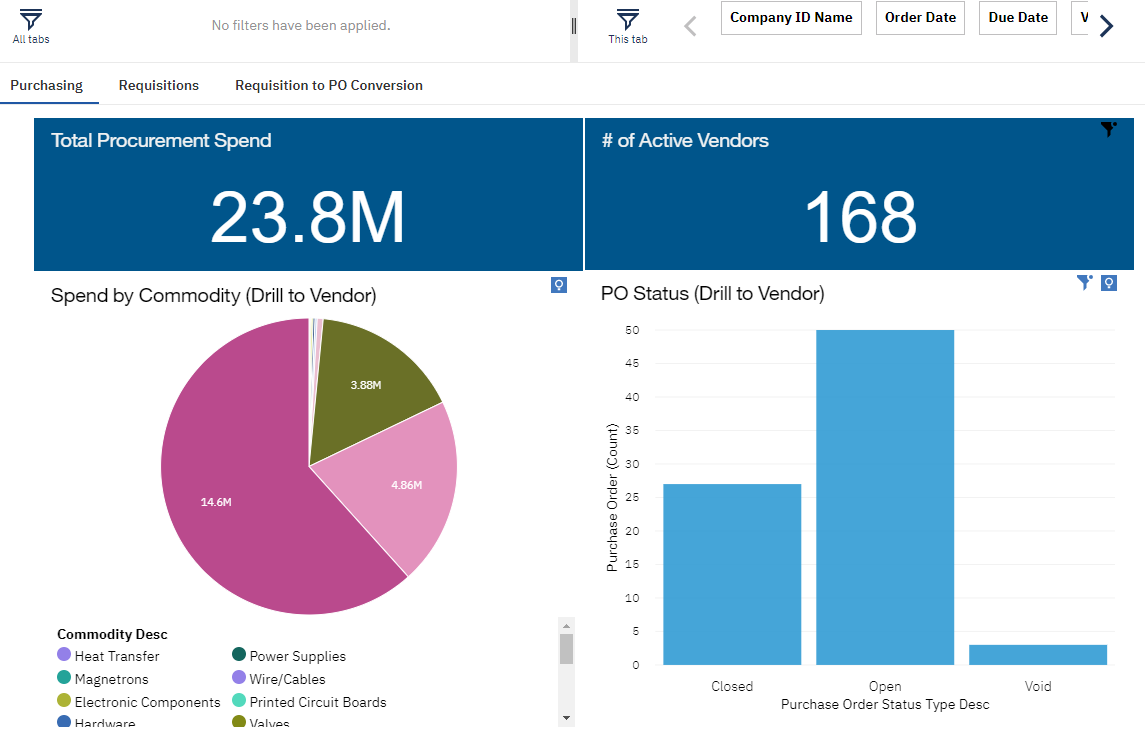Open the This tab filter icon

[x=627, y=20]
